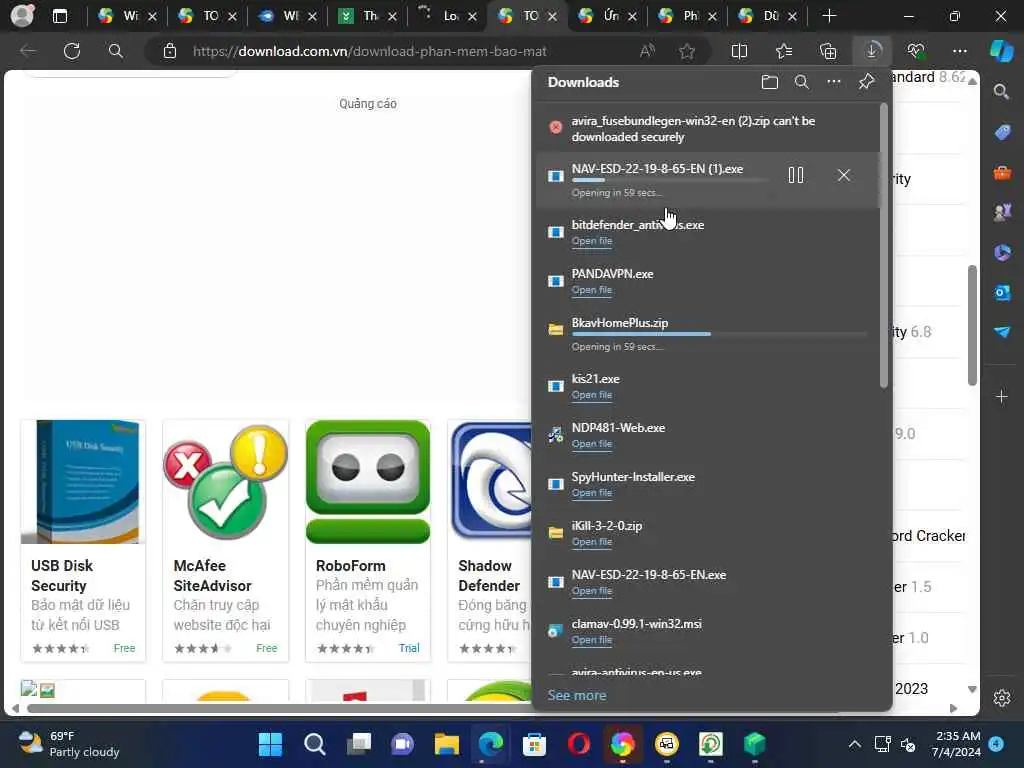Open a new browser tab

click(x=829, y=16)
